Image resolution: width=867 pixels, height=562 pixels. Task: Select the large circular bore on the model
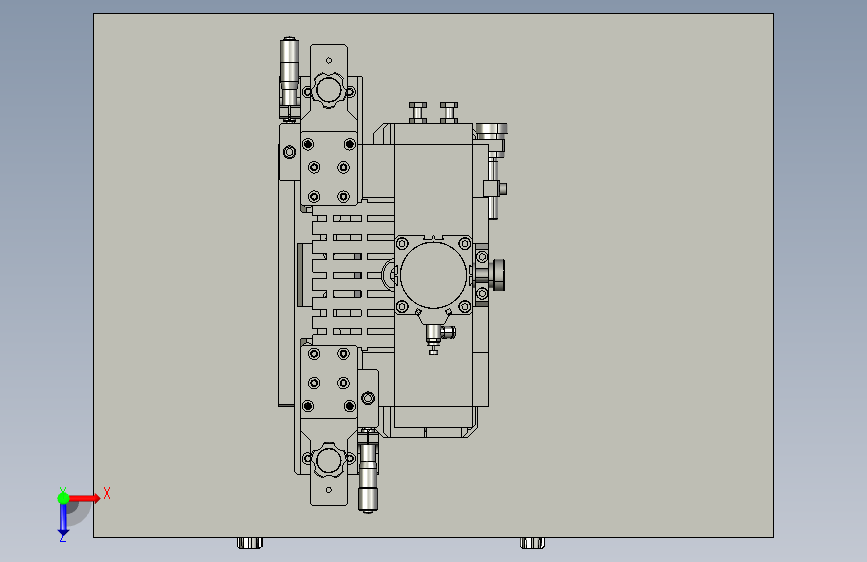[x=434, y=275]
